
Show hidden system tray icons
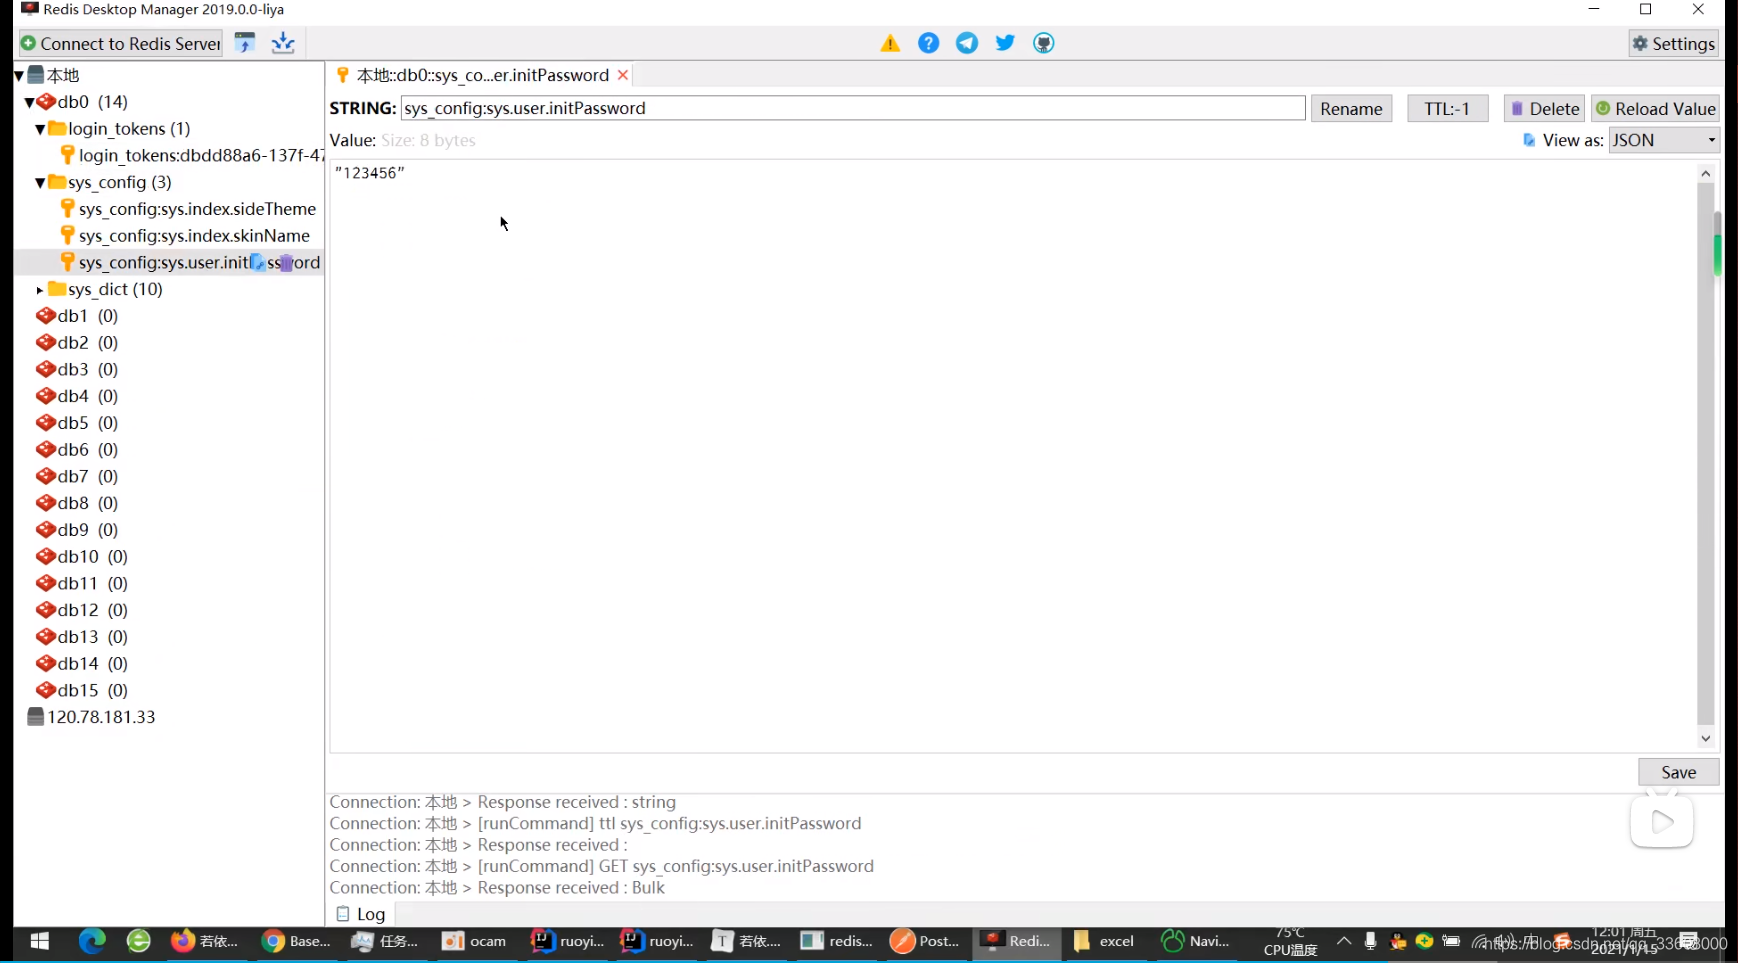click(1344, 941)
